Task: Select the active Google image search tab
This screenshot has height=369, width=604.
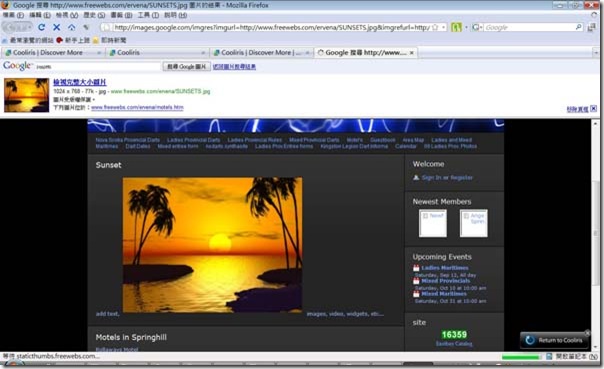Action: coord(366,52)
